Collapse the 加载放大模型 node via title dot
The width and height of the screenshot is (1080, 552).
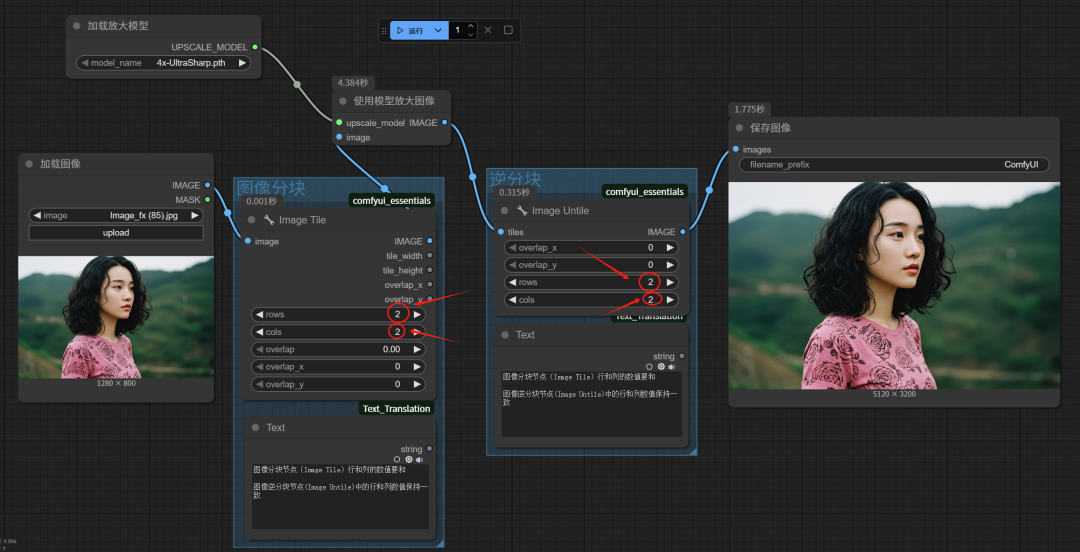76,26
